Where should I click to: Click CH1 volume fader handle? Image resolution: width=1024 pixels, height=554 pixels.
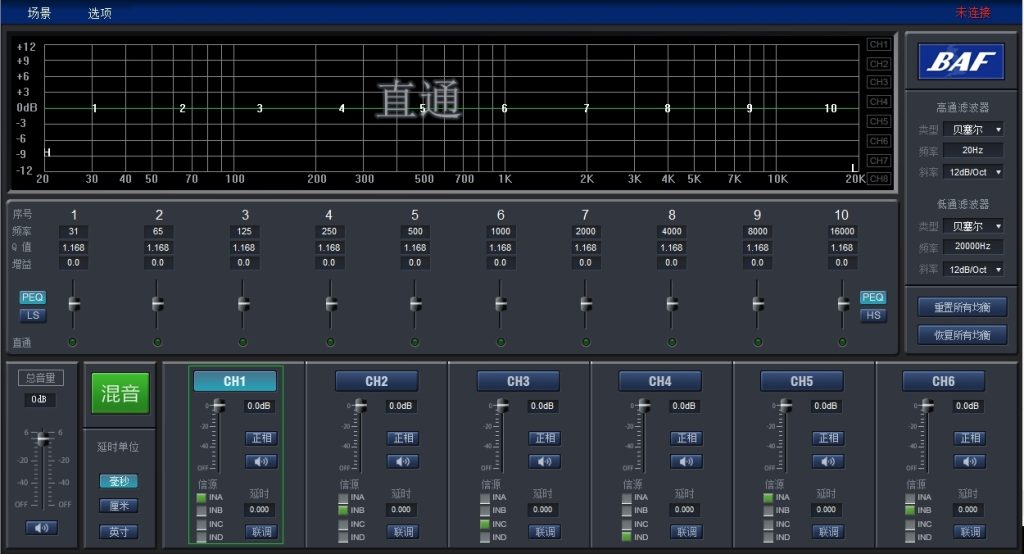coord(219,406)
